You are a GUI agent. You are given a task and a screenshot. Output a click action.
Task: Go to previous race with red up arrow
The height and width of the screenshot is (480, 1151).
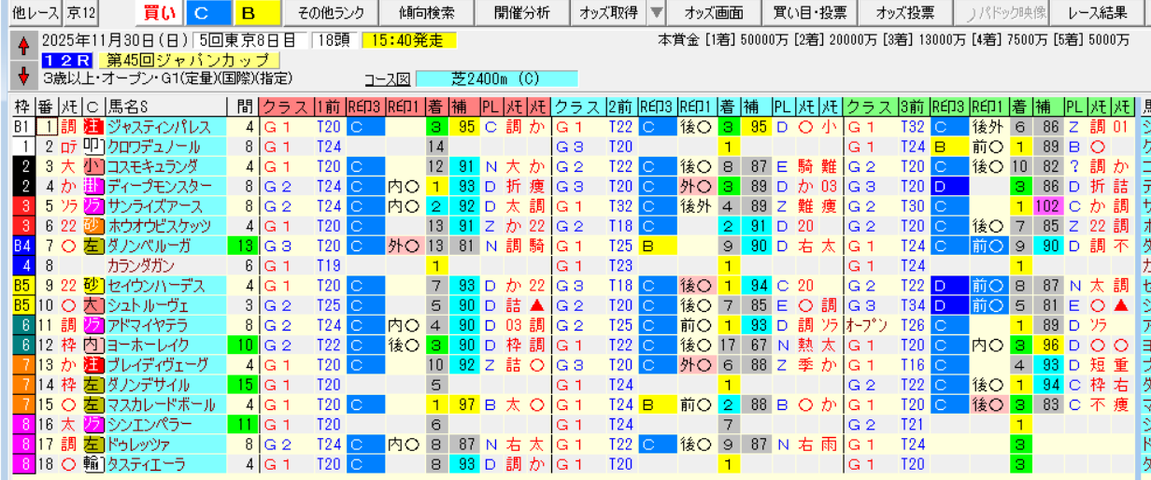pos(23,47)
